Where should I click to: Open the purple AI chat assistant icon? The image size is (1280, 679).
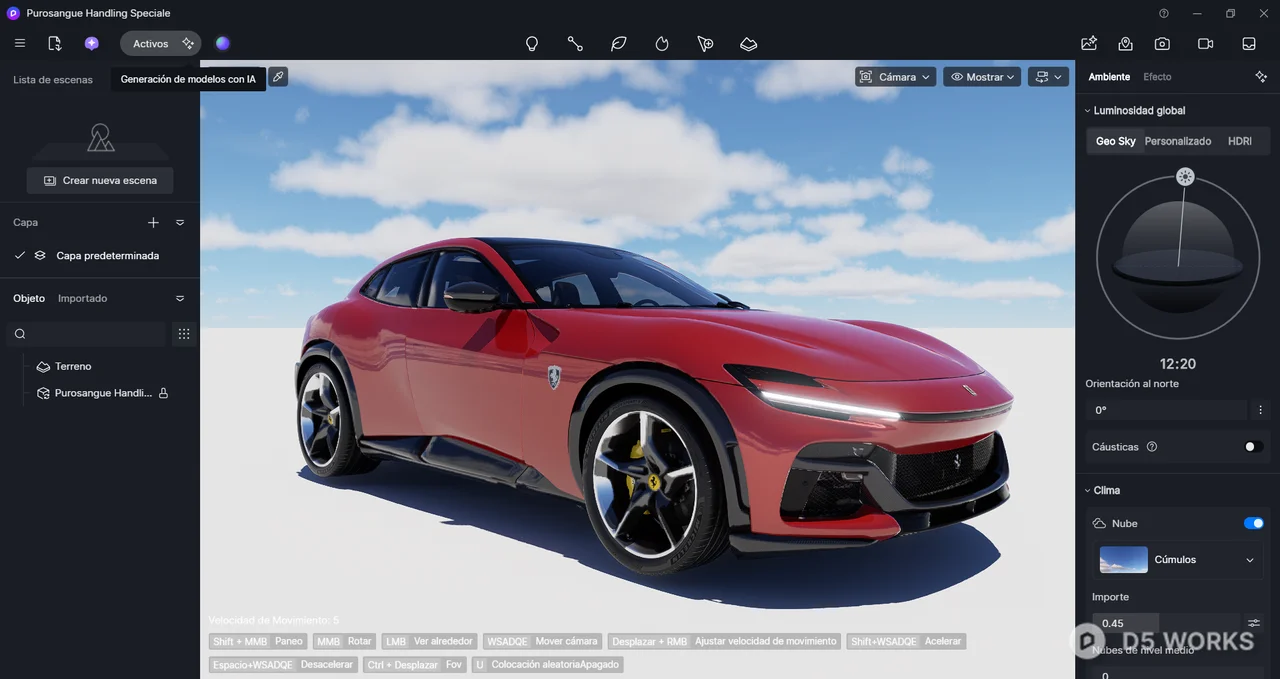click(x=92, y=43)
